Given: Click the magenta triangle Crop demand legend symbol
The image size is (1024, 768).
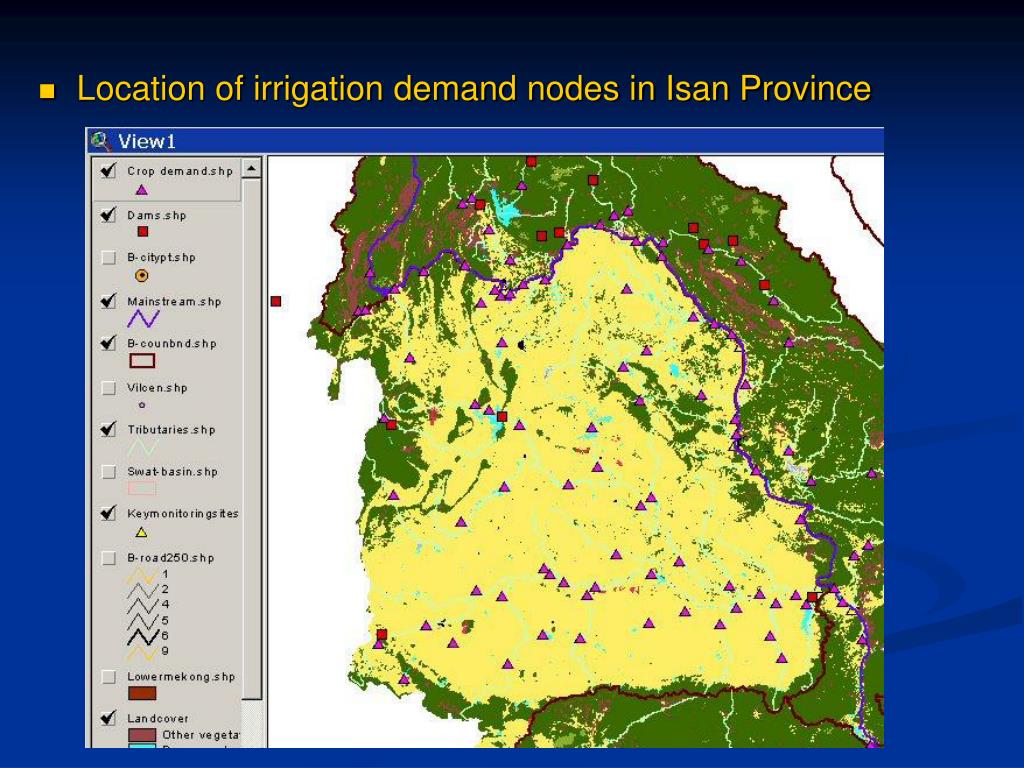Looking at the screenshot, I should click(142, 190).
